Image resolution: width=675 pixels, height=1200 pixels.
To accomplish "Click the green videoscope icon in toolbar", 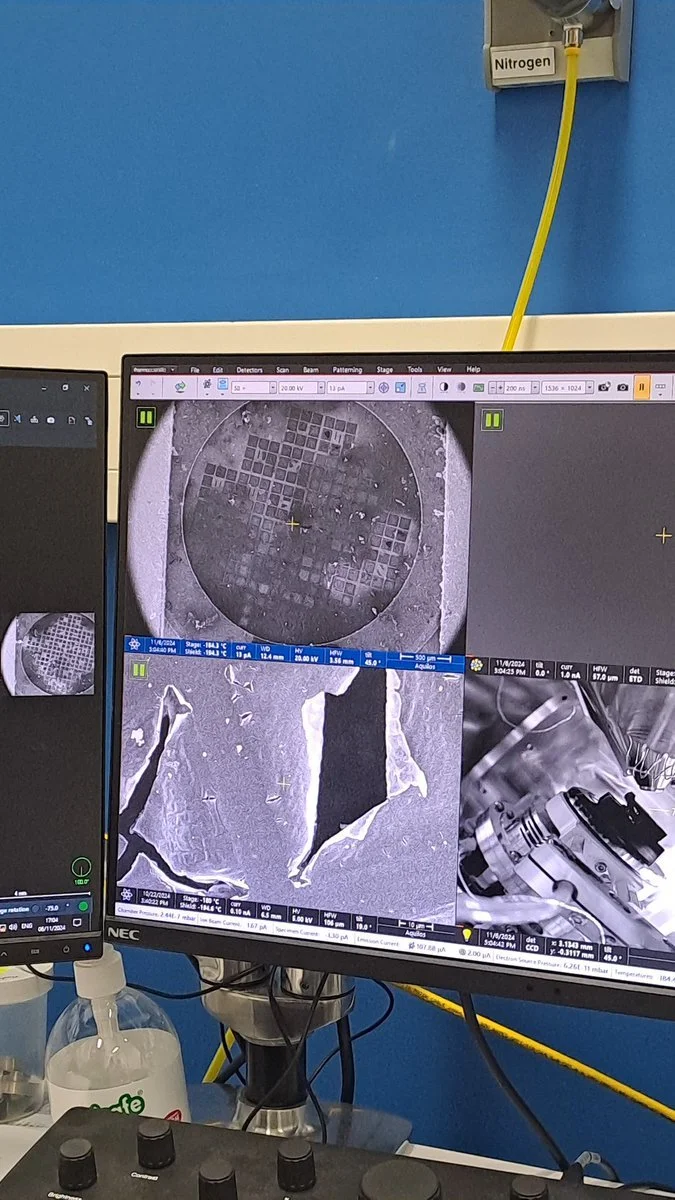I will click(x=478, y=387).
